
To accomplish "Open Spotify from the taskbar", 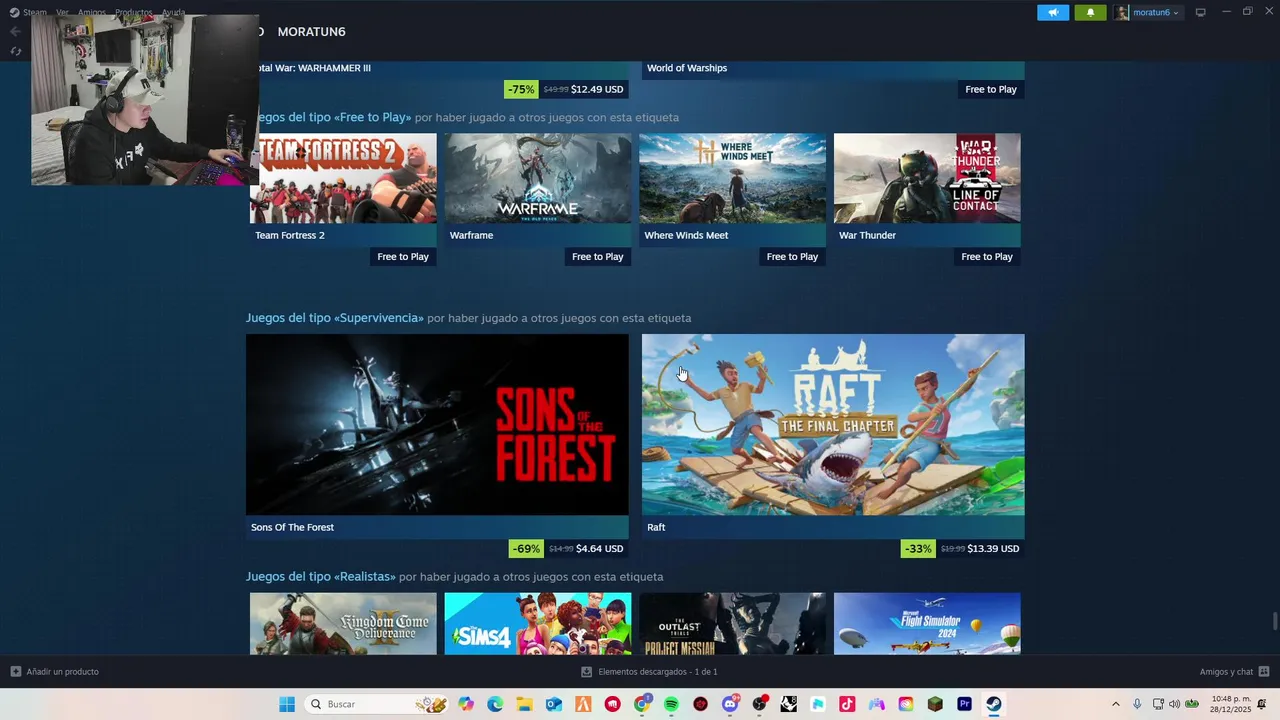I will point(671,704).
